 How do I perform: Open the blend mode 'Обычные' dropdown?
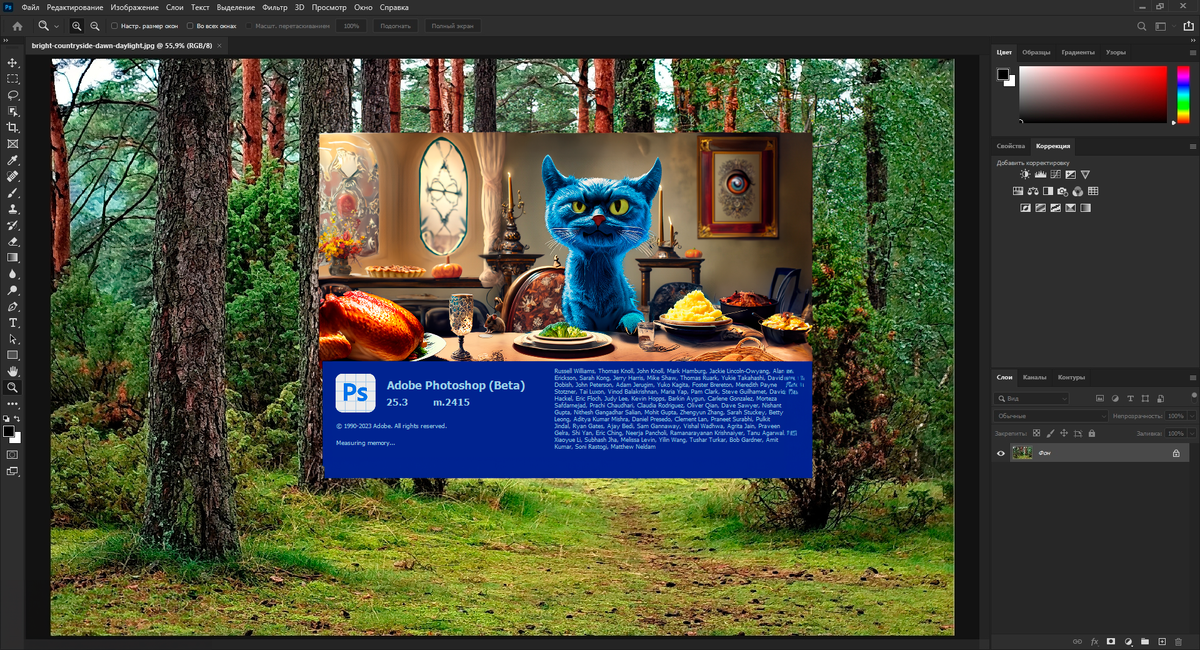[x=1052, y=415]
